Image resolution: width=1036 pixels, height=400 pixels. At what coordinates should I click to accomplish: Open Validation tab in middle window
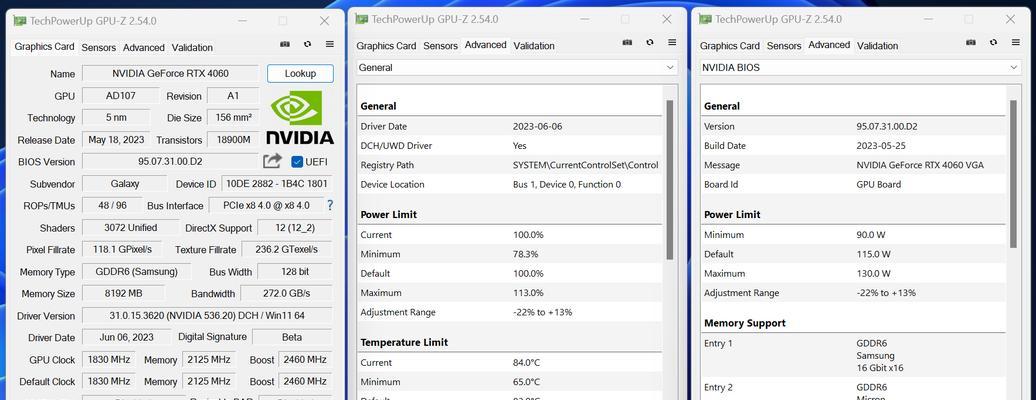click(x=534, y=46)
